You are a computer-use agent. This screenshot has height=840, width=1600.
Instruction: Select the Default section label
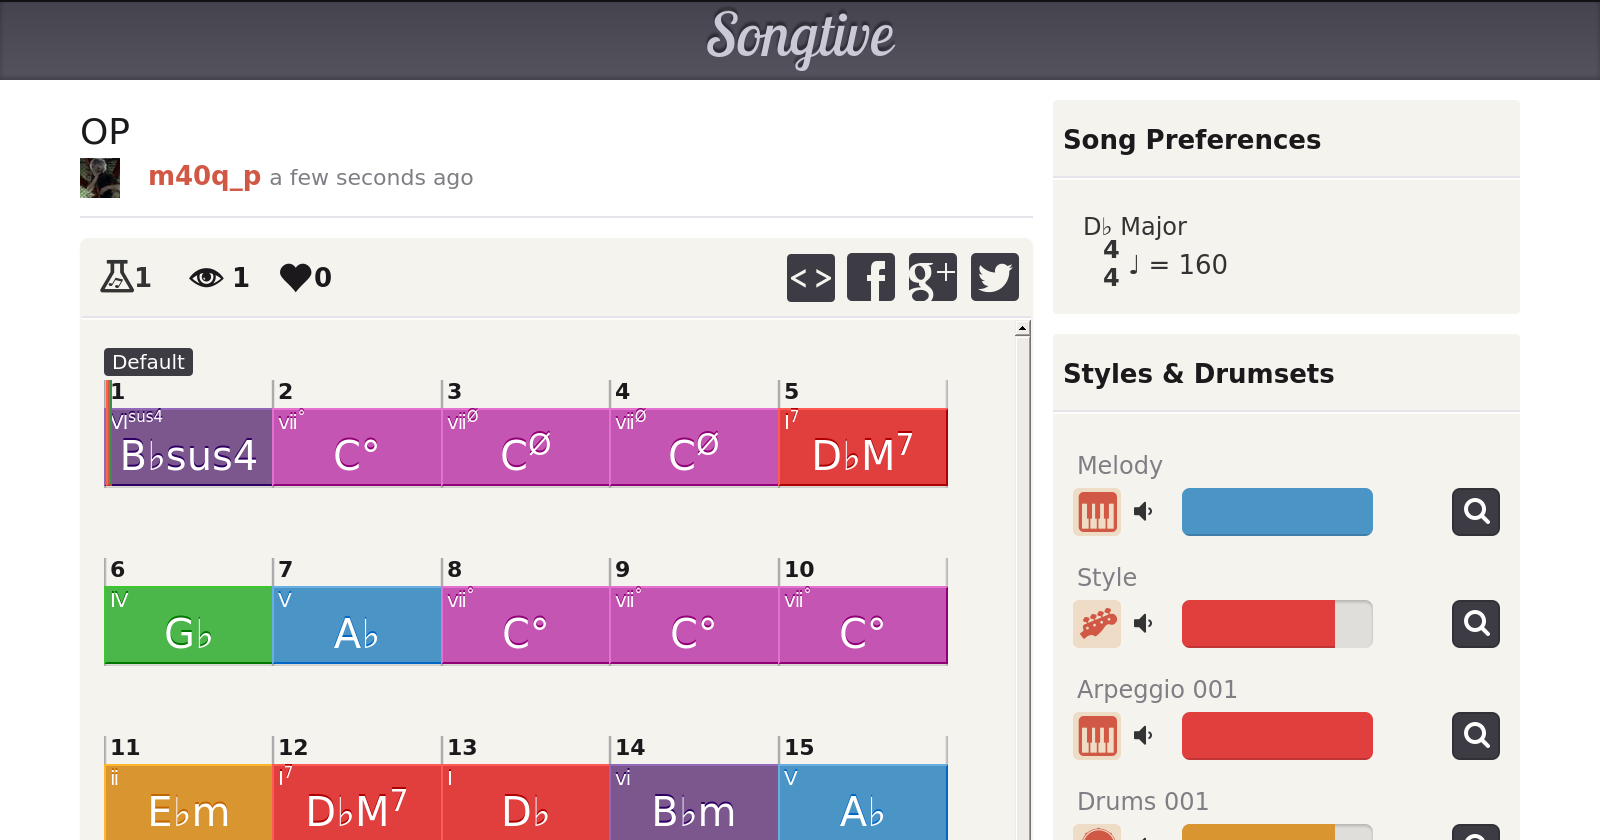click(148, 362)
